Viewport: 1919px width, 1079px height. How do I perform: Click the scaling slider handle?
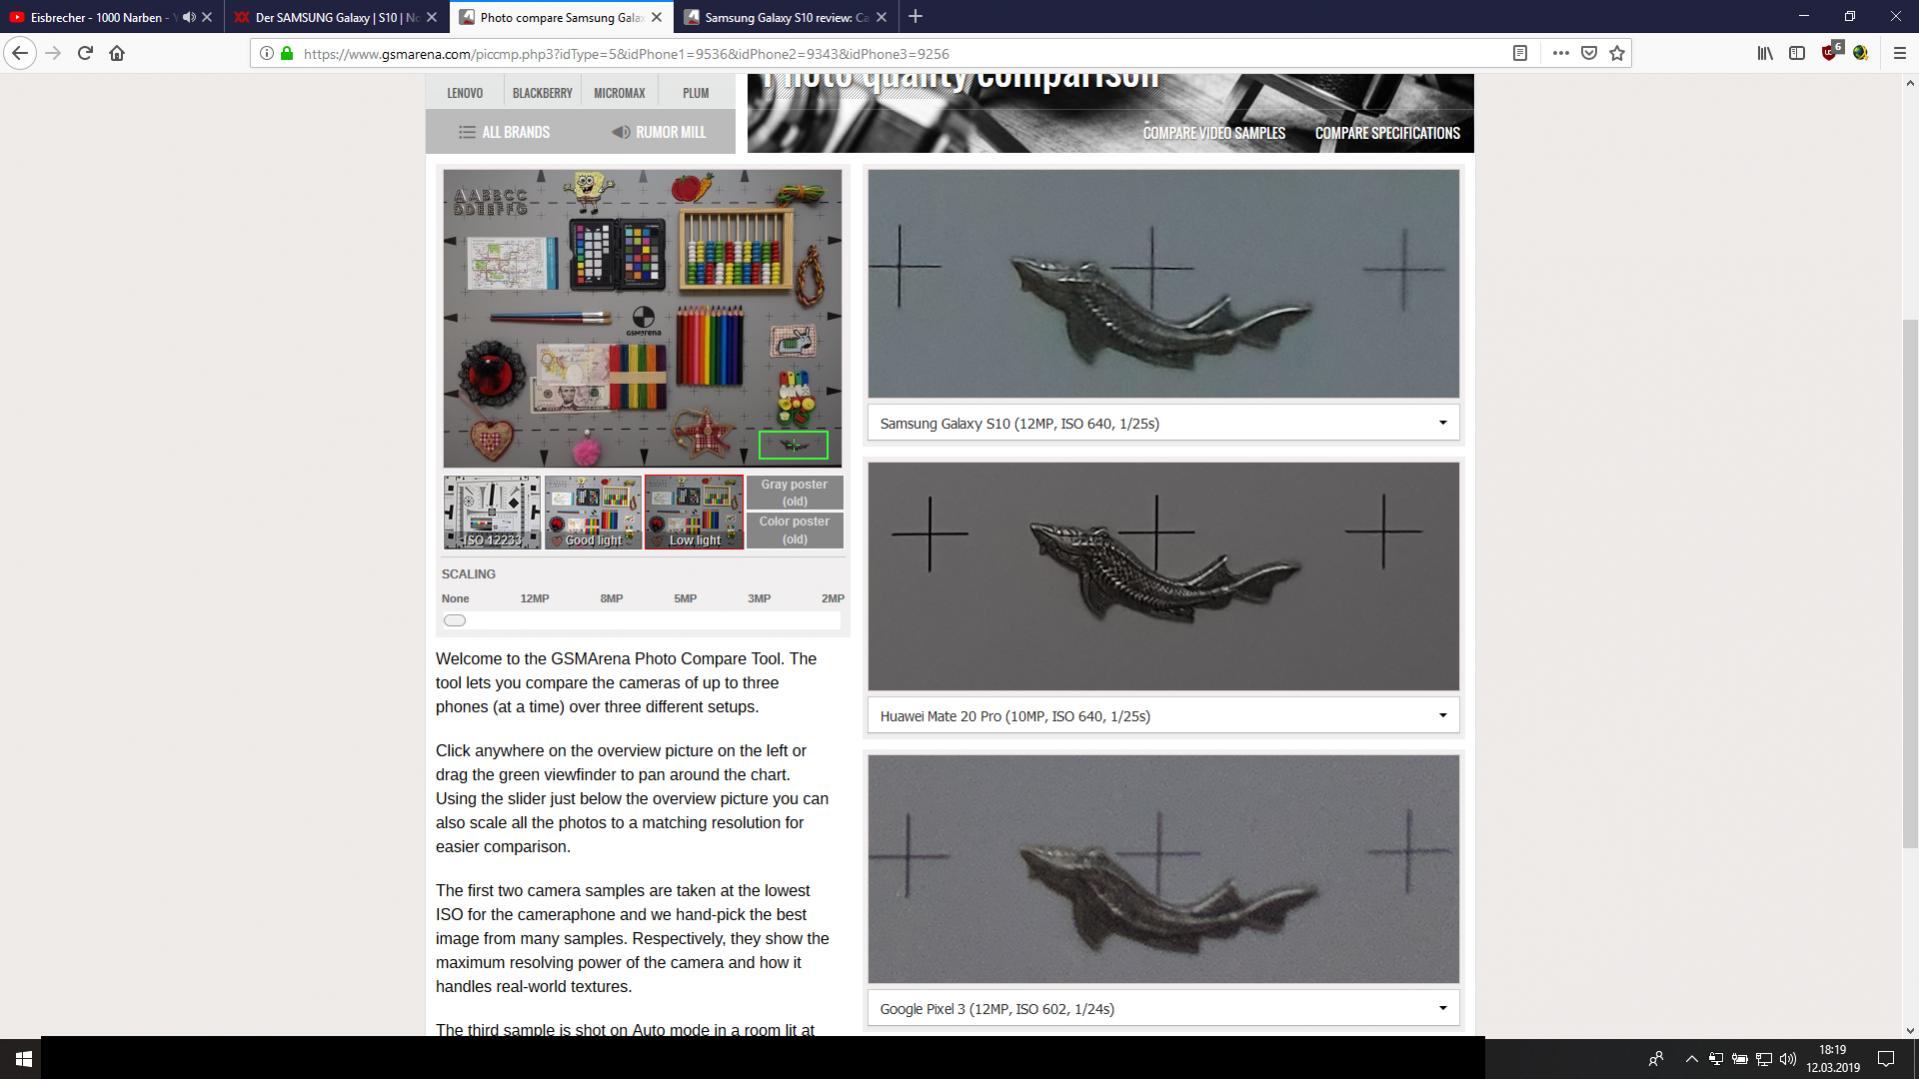[455, 620]
